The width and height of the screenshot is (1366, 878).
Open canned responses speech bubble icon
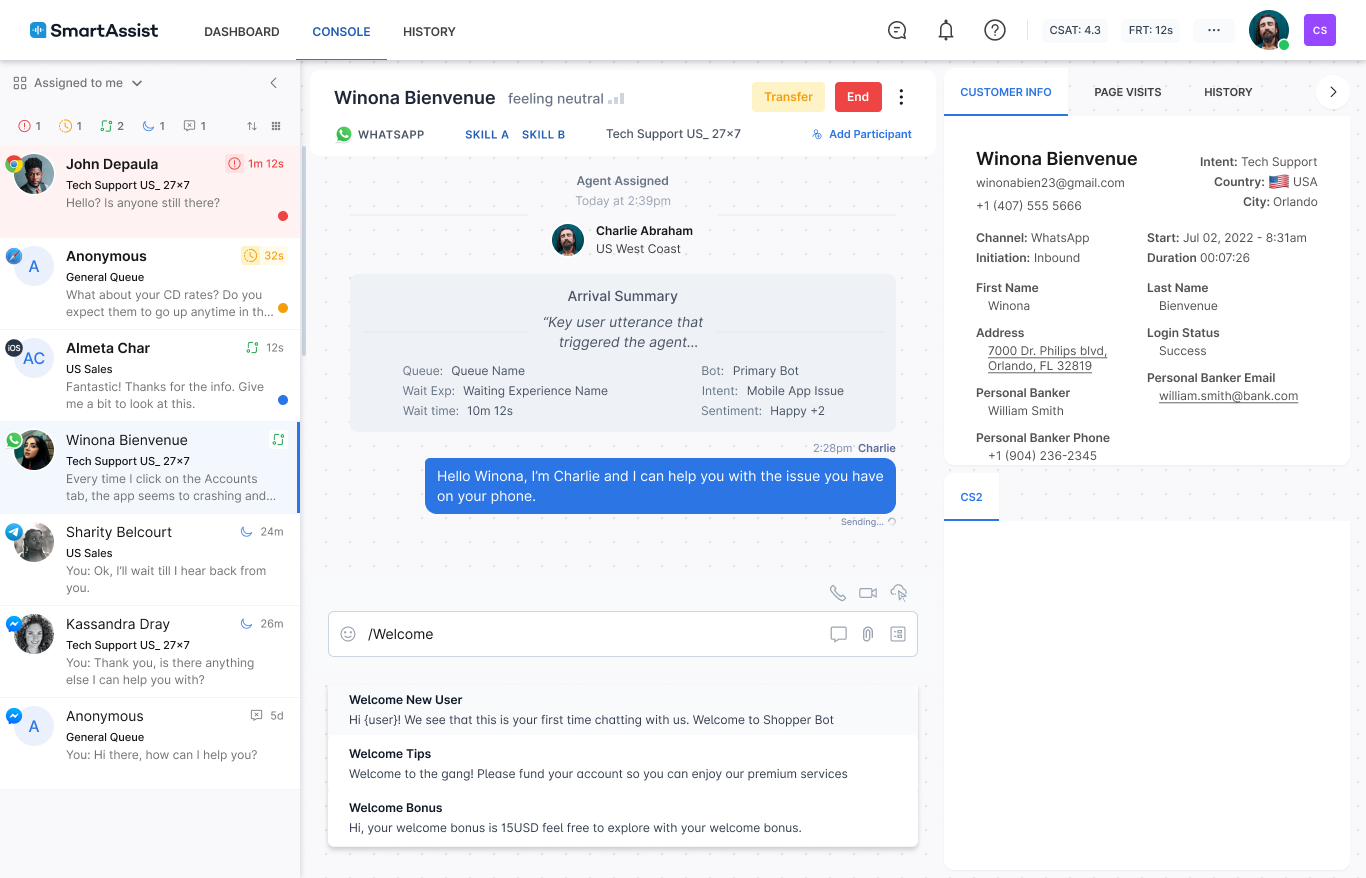[839, 634]
